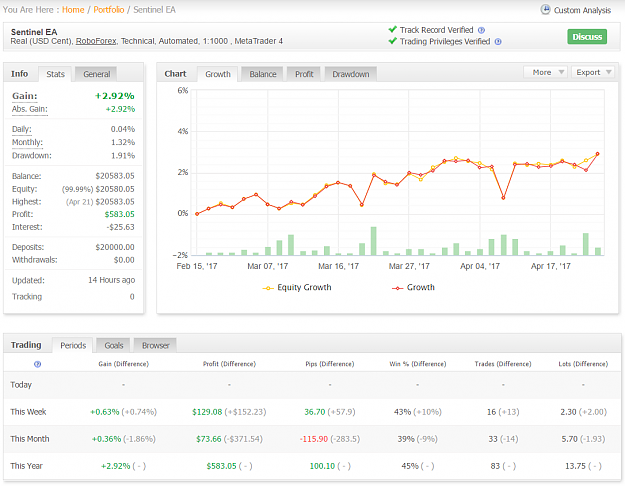625x486 pixels.
Task: Click the Withdrawals value $0.00
Action: pos(124,260)
